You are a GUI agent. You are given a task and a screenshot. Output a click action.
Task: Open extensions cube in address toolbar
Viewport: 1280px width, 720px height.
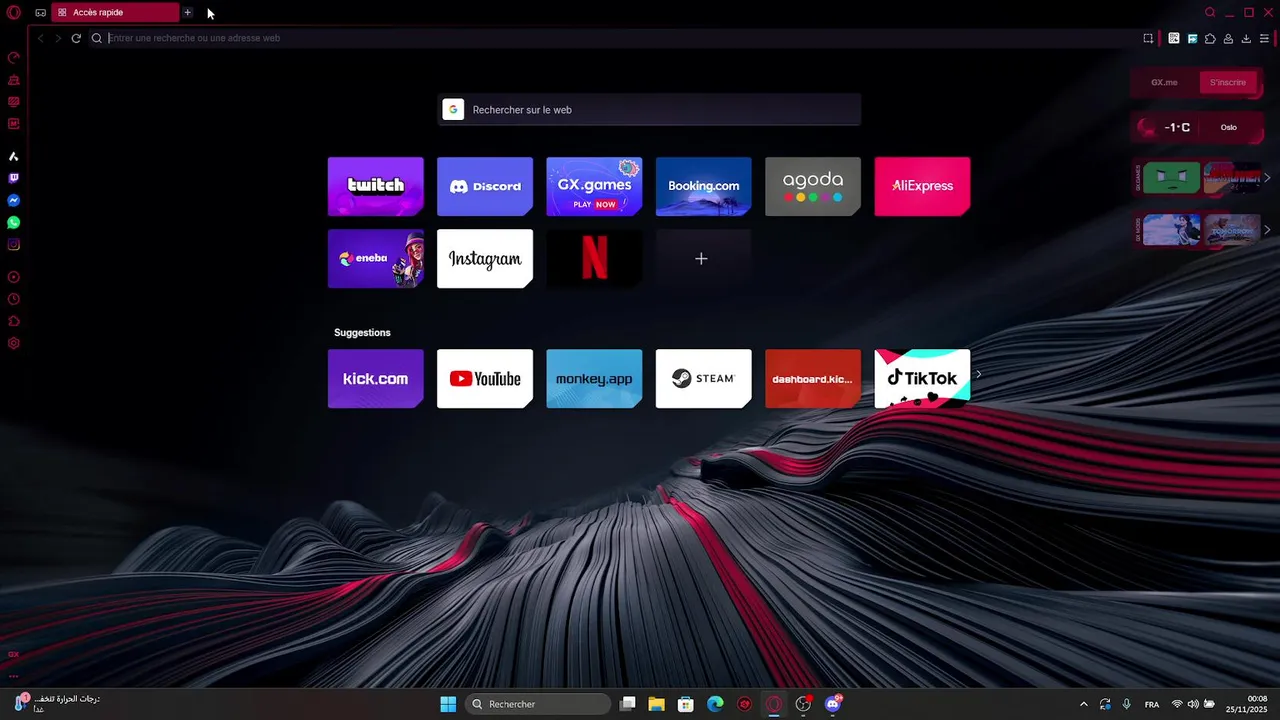[1210, 38]
